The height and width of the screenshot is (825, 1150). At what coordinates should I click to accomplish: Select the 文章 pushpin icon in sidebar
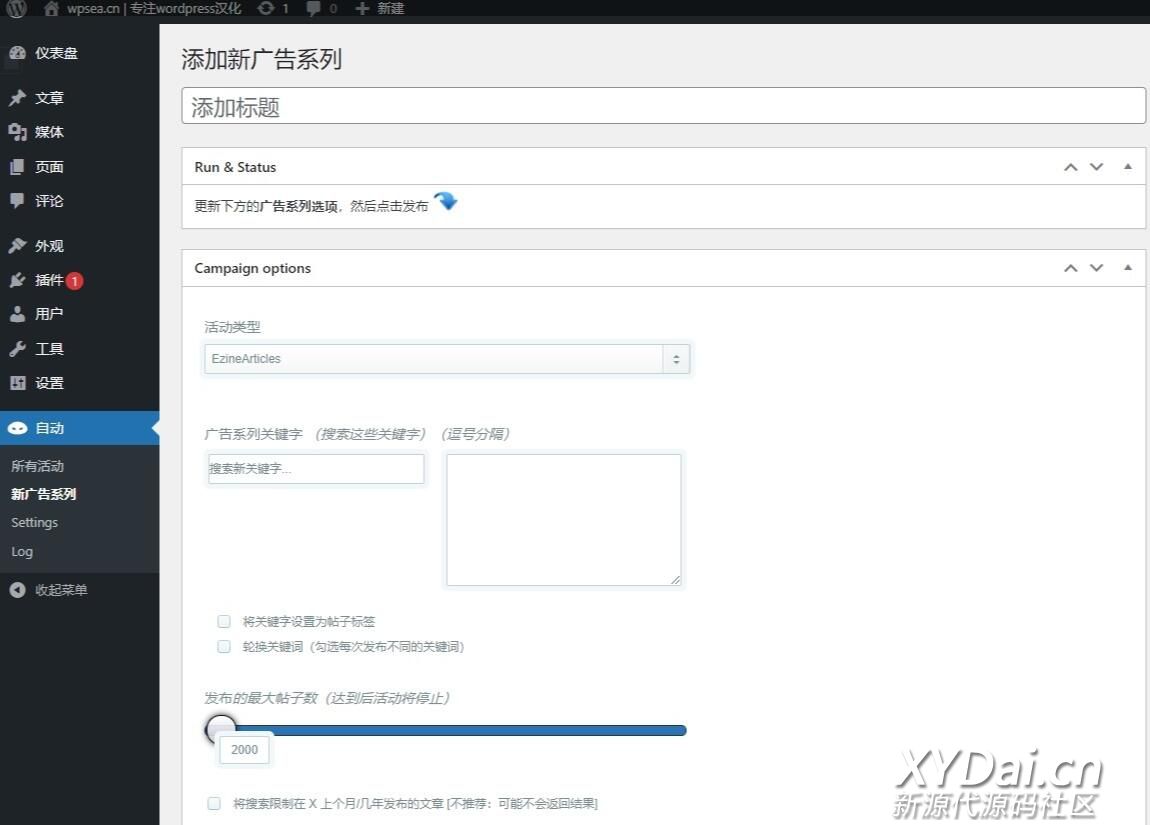[18, 97]
